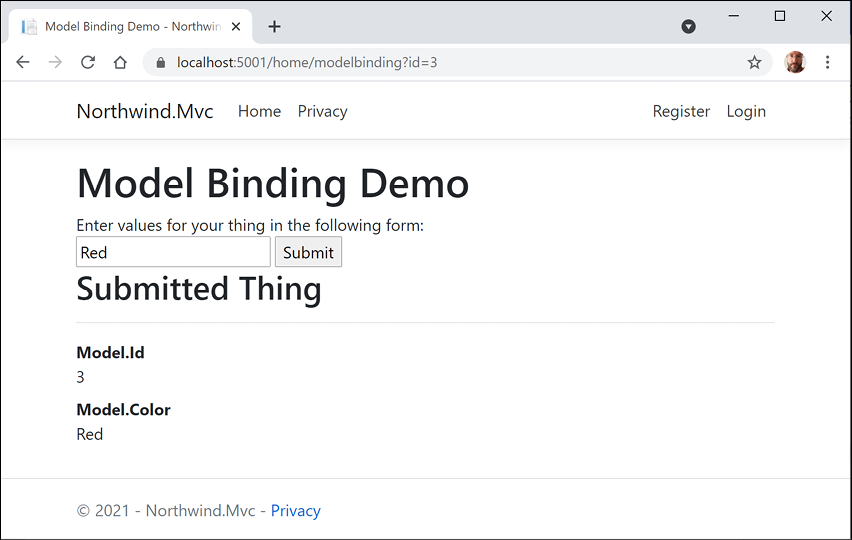Open the Chrome three-dot menu
852x540 pixels.
(827, 62)
